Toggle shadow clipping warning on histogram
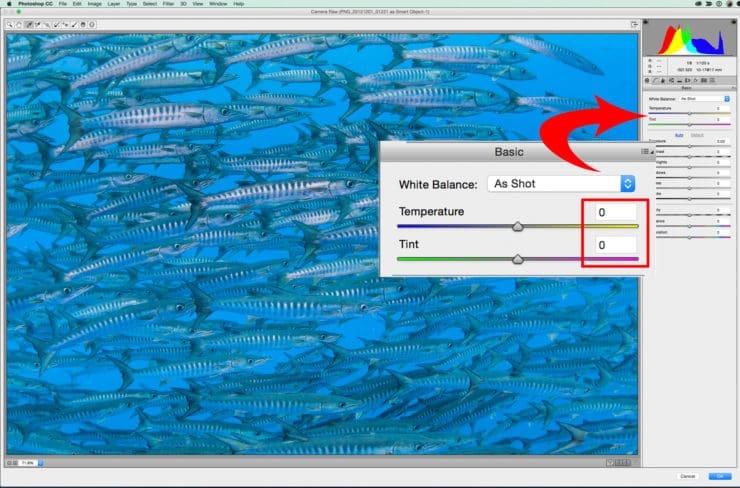Viewport: 740px width, 488px height. tap(646, 22)
